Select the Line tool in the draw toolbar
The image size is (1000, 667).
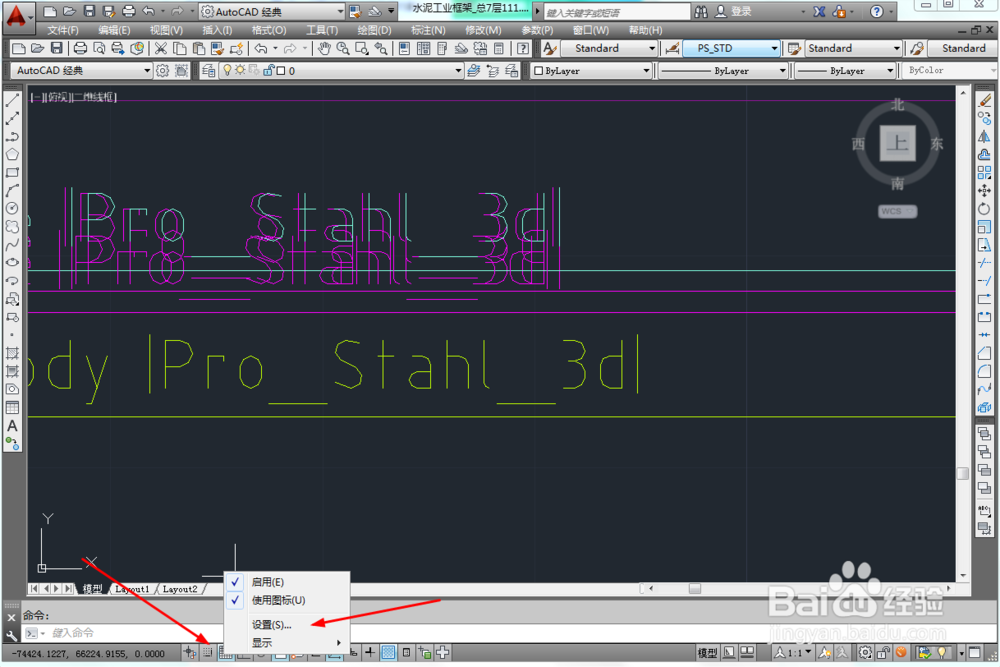point(12,101)
